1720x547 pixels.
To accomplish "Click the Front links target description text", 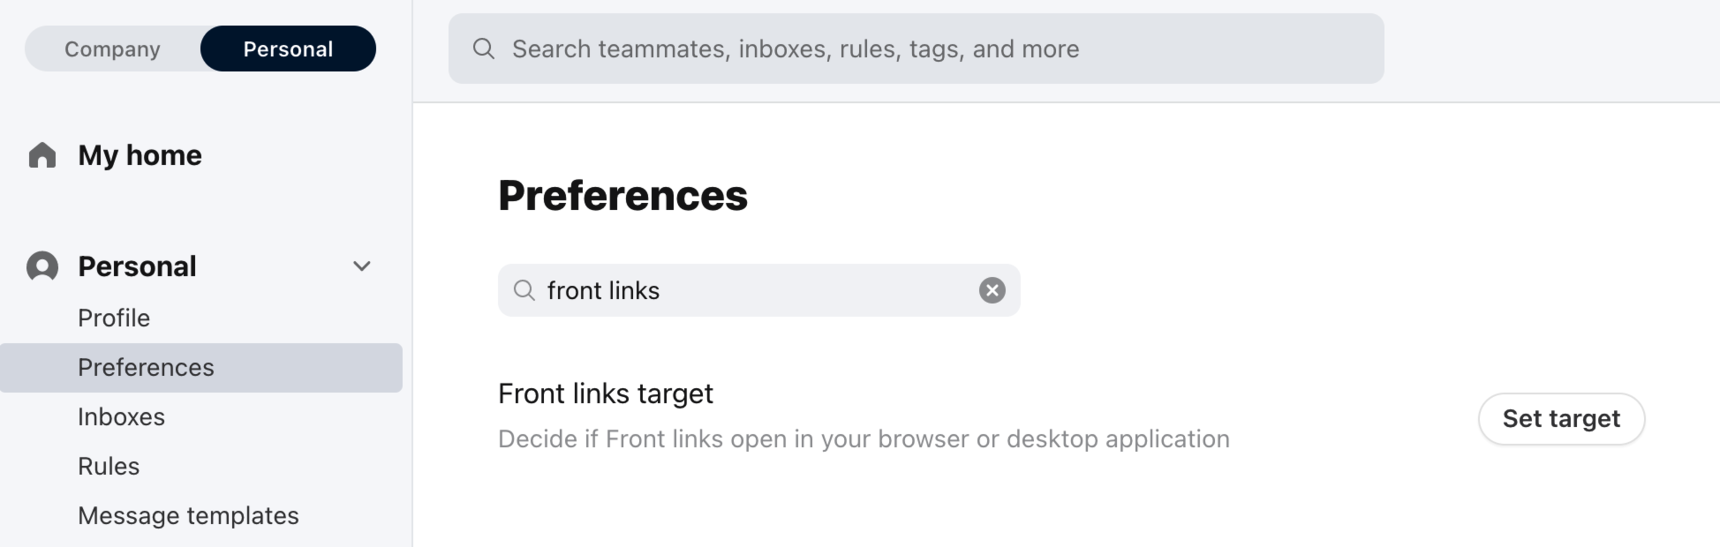I will (x=864, y=439).
